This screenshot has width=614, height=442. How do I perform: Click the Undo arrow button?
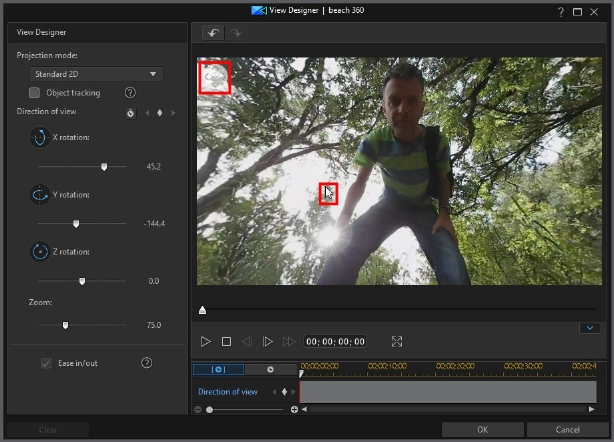point(213,33)
